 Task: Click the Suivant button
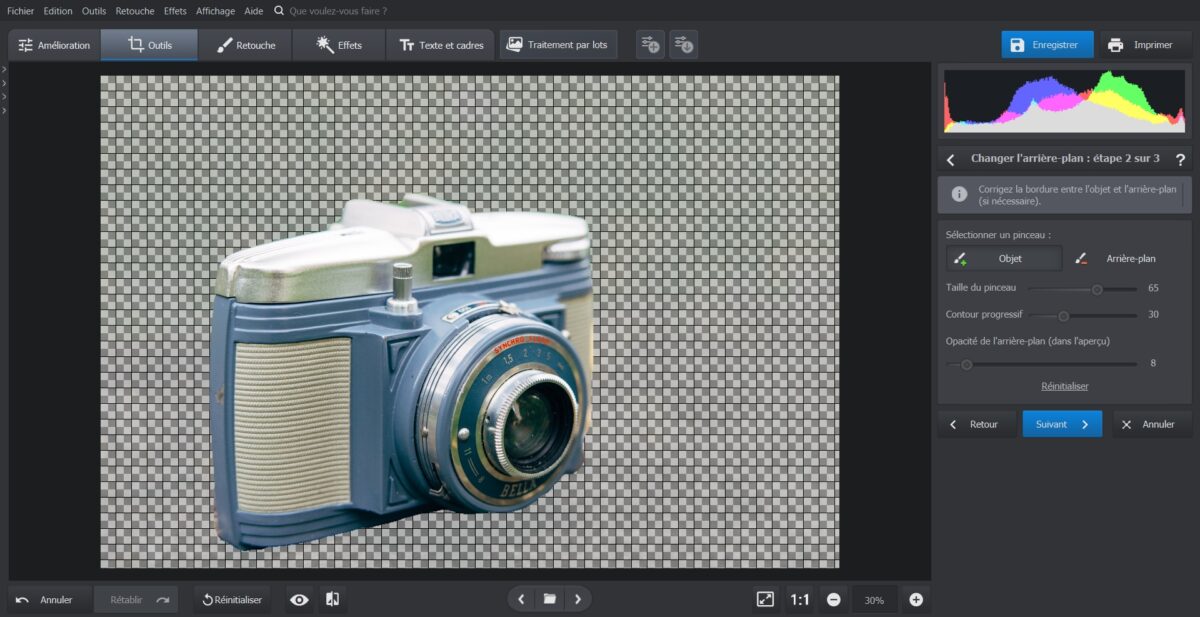tap(1062, 424)
